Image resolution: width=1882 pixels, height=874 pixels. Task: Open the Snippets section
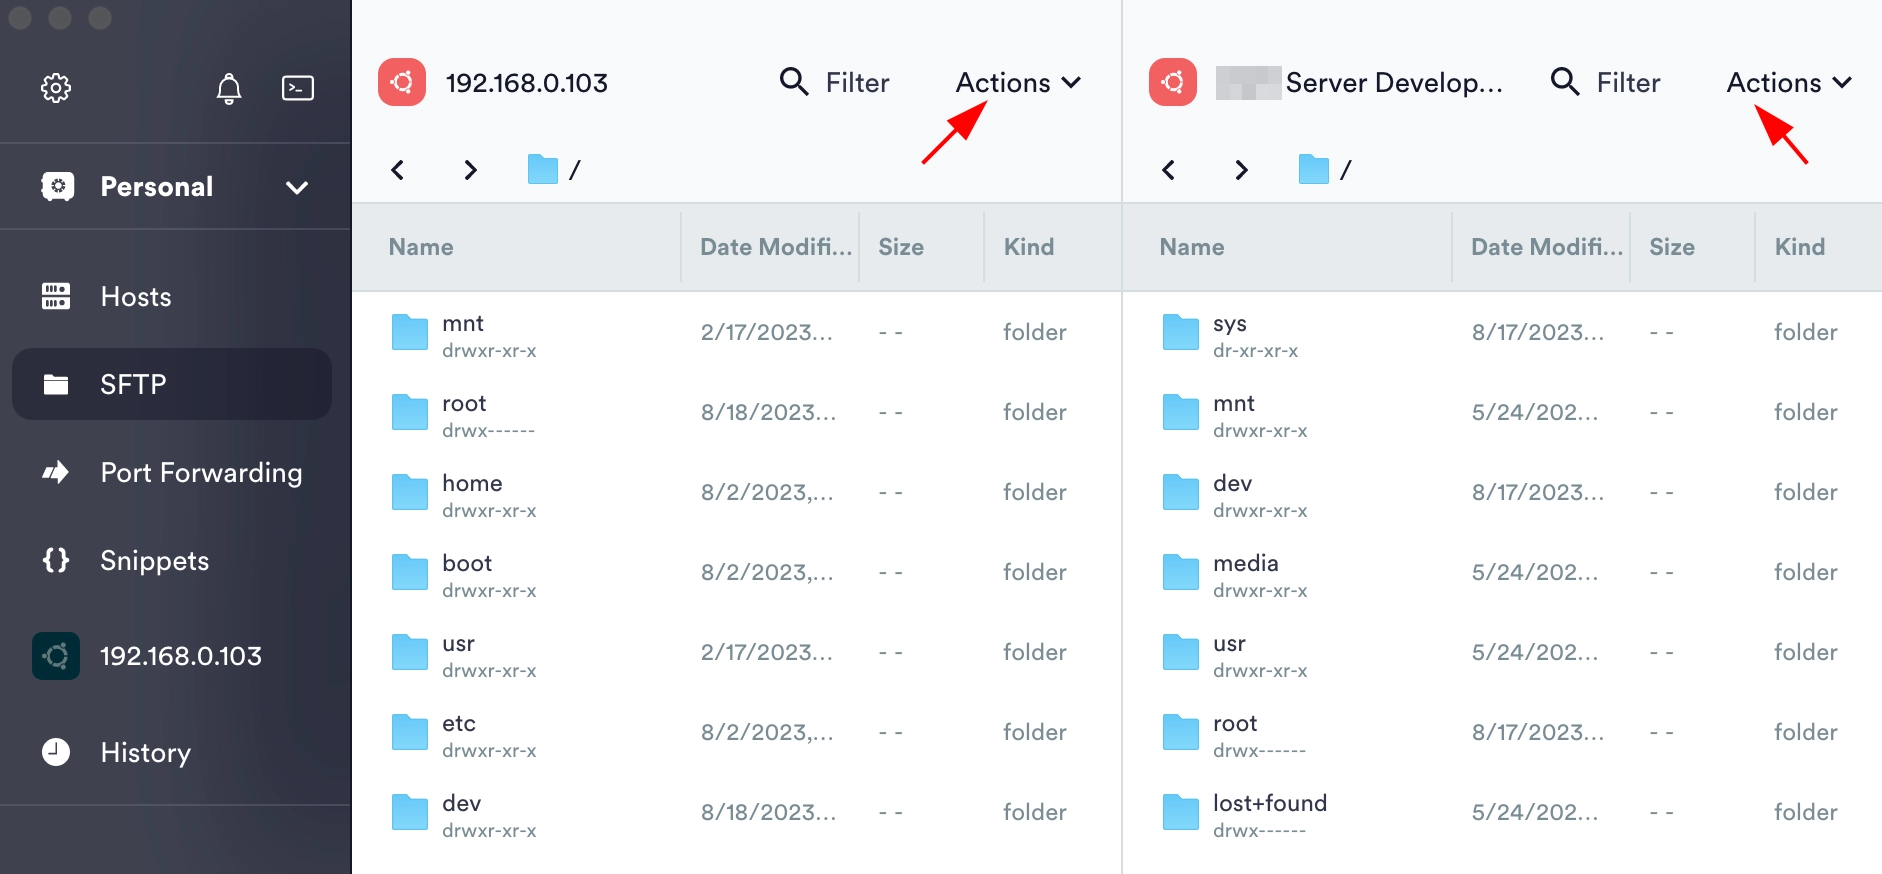click(x=154, y=560)
